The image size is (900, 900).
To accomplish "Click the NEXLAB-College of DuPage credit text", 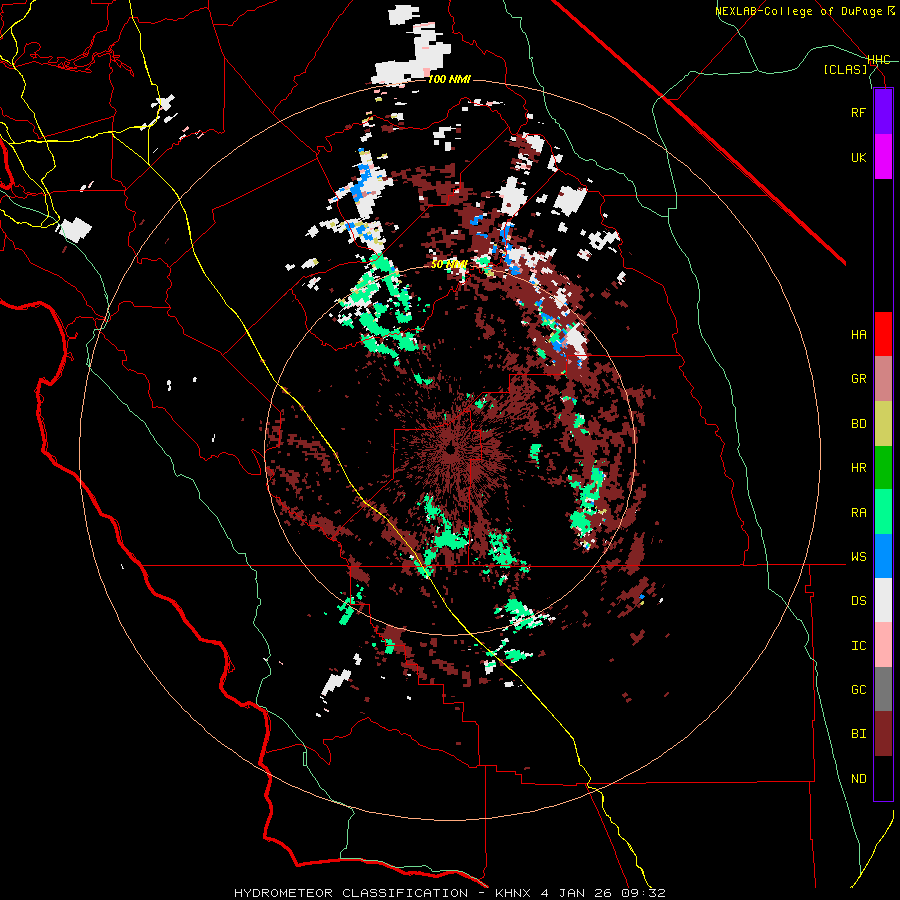I will 805,11.
